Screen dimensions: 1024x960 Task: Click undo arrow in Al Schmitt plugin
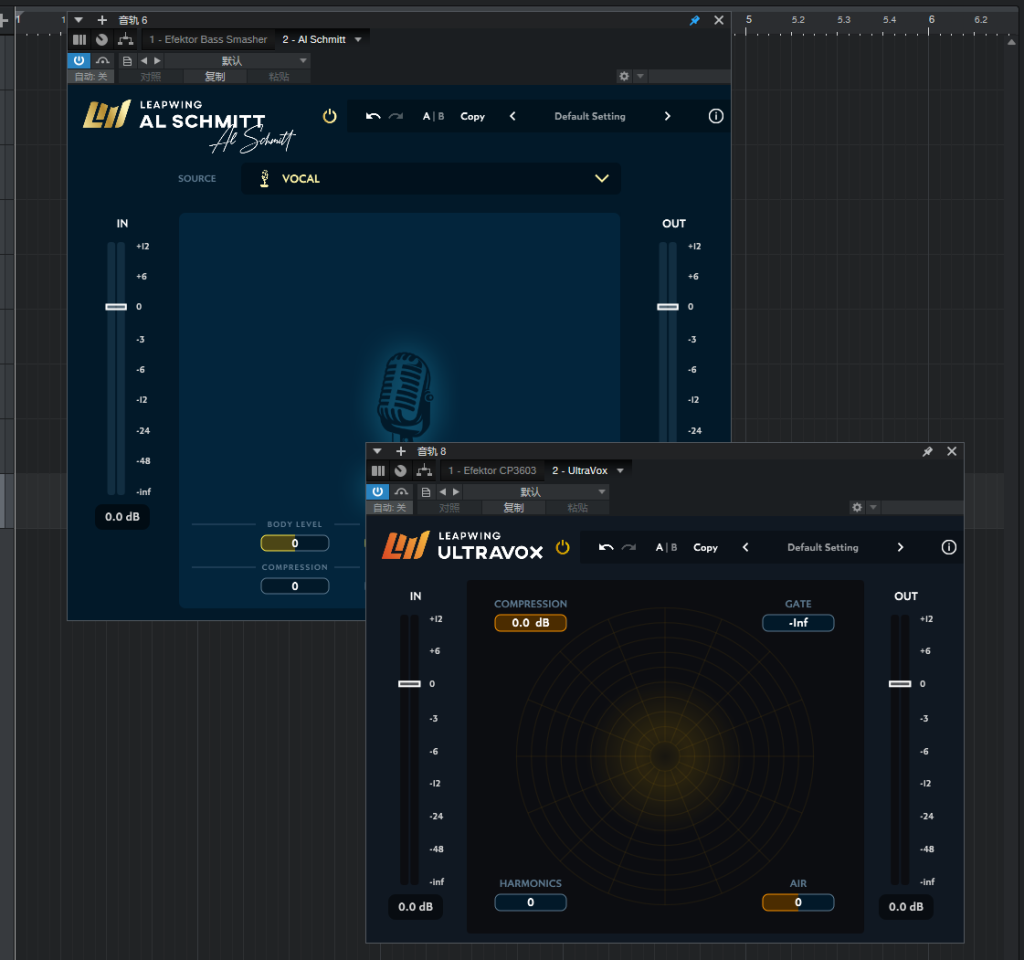click(373, 116)
